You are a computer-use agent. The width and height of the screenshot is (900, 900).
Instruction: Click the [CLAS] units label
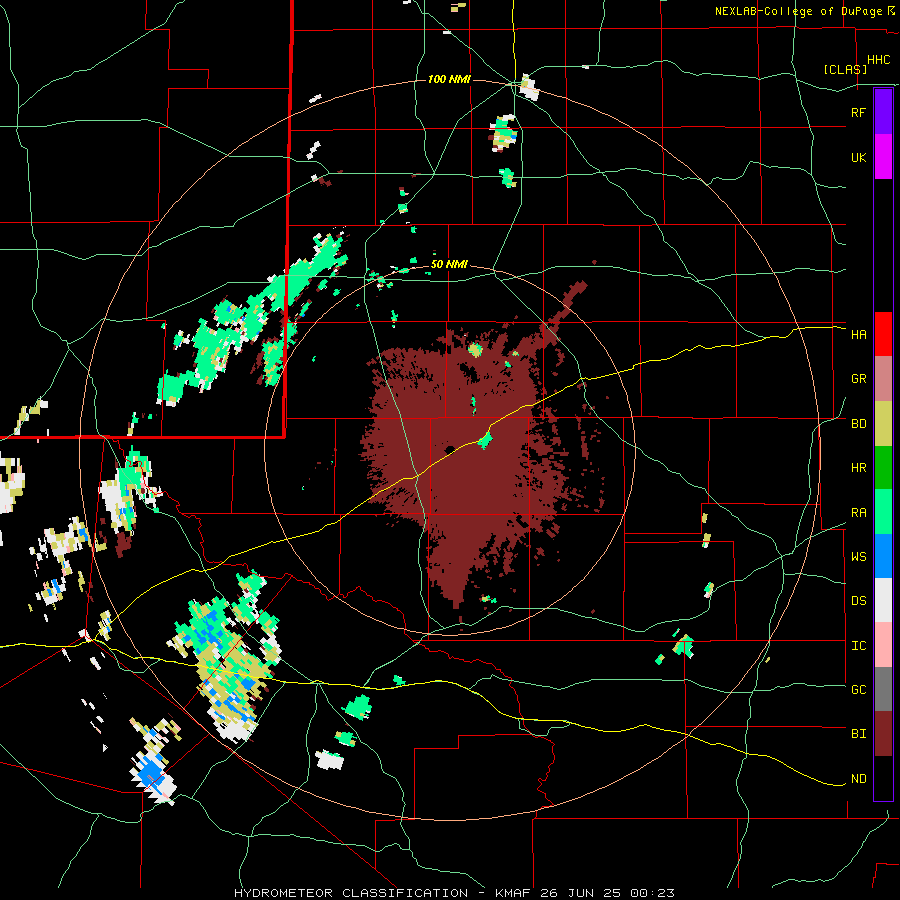(x=845, y=69)
